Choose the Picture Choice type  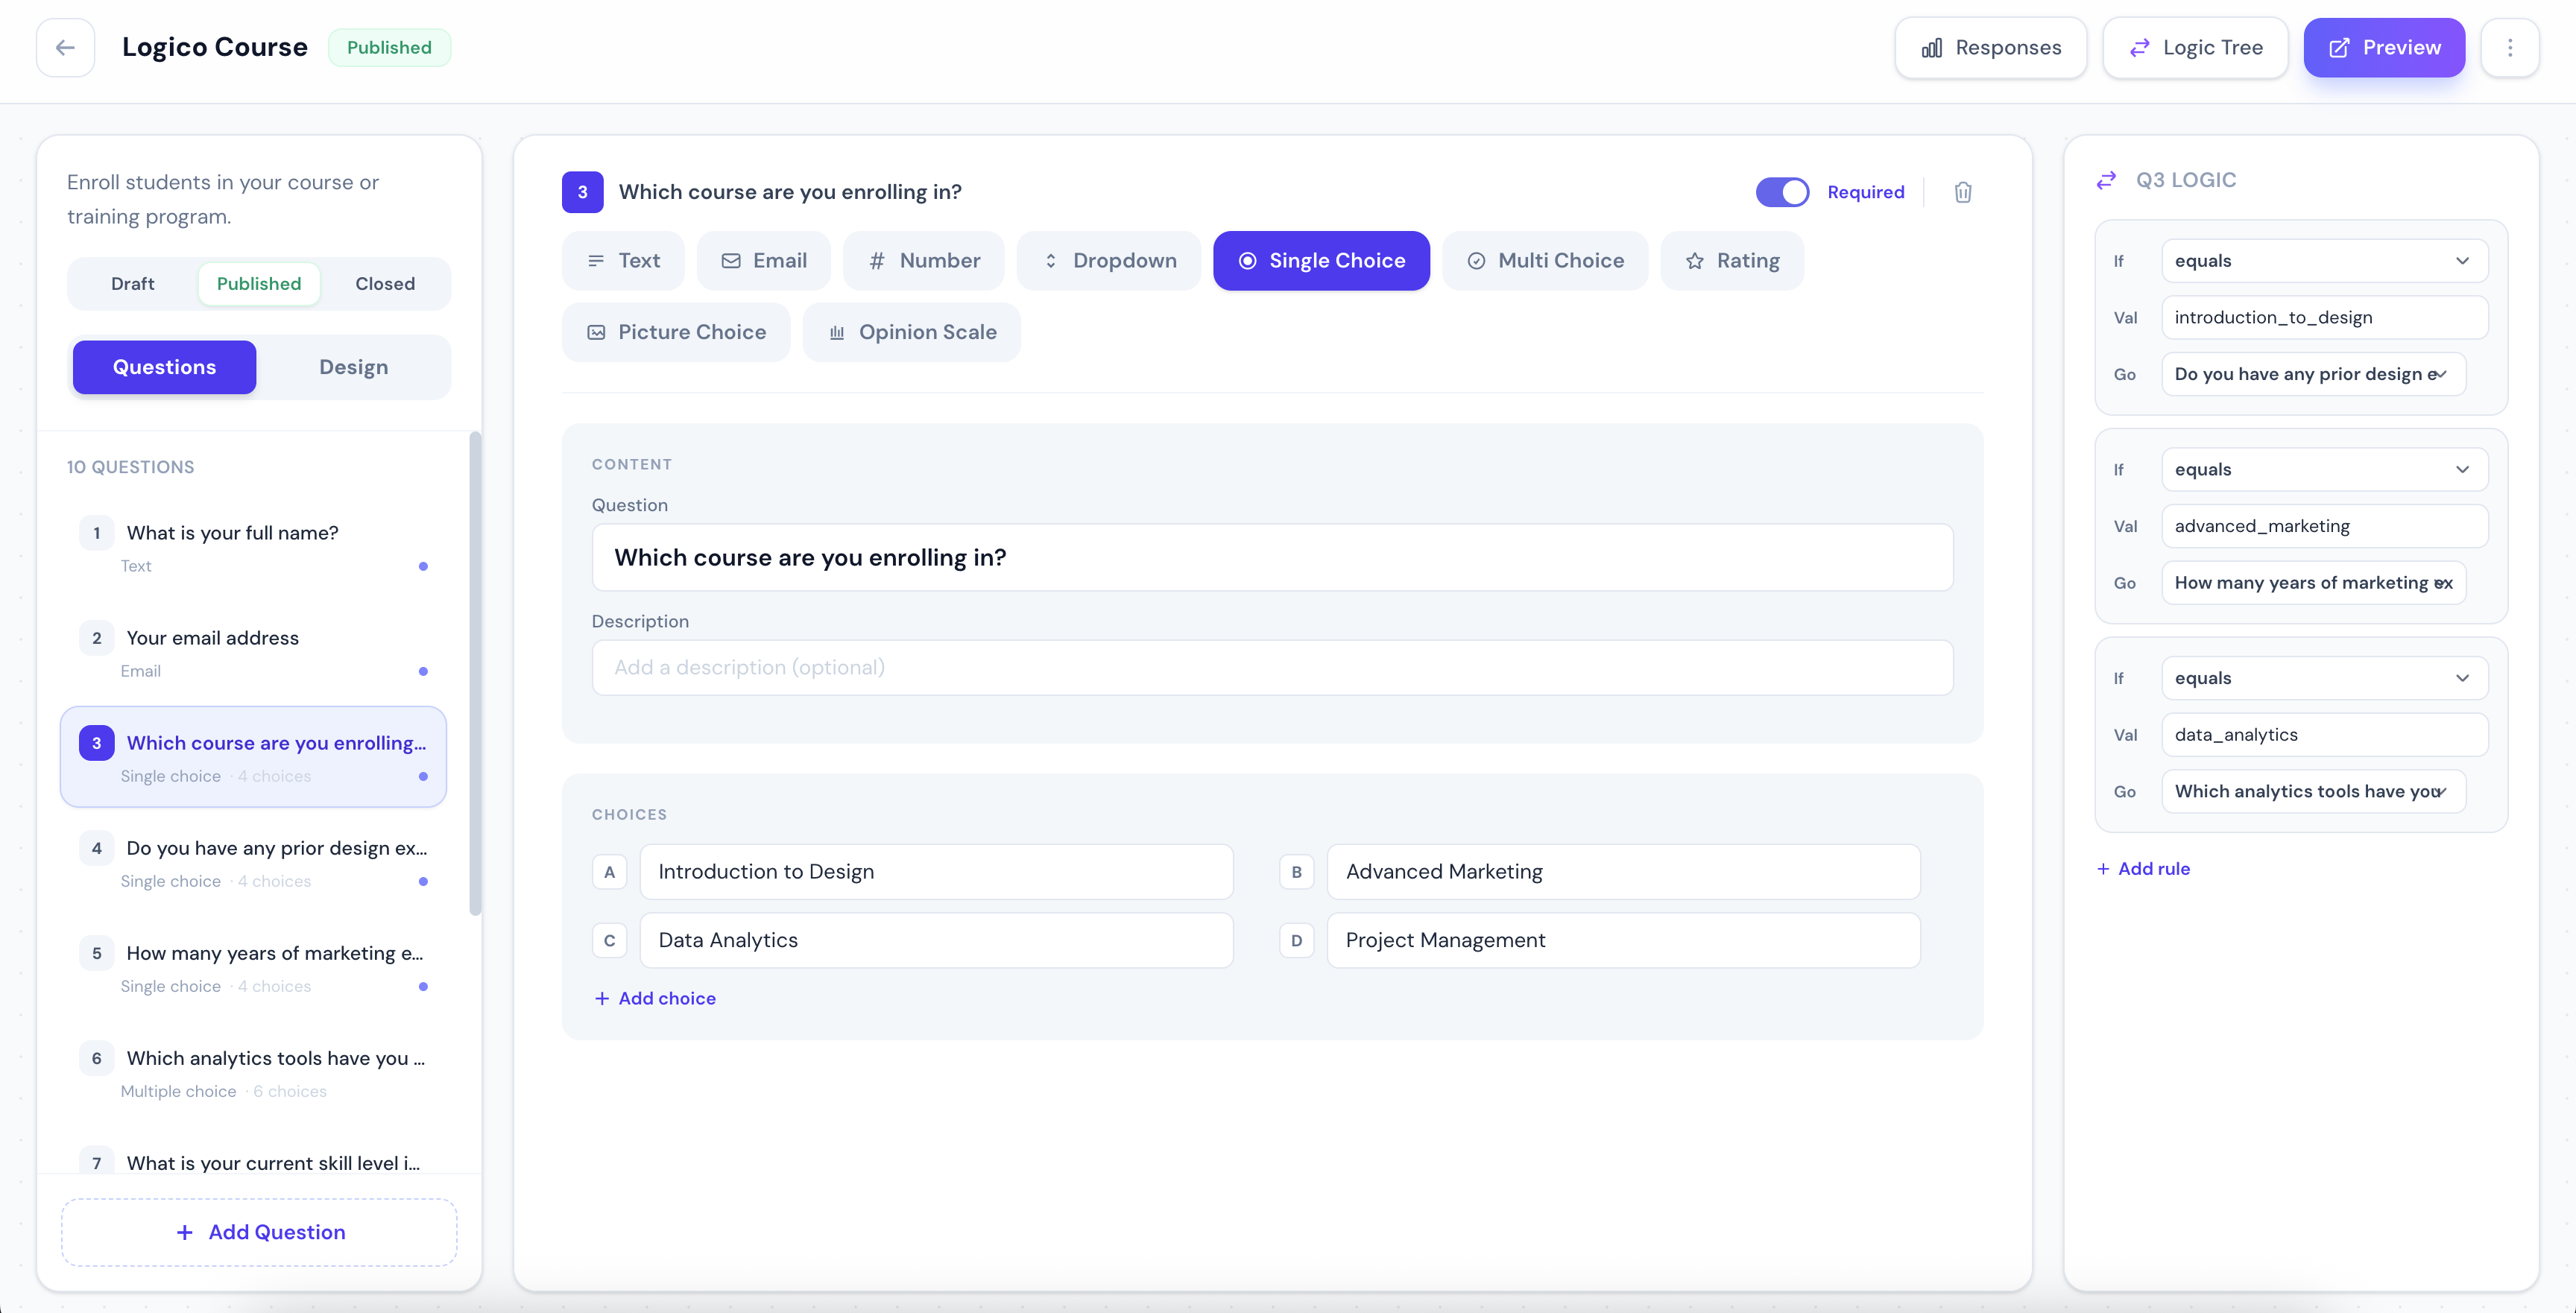(676, 331)
